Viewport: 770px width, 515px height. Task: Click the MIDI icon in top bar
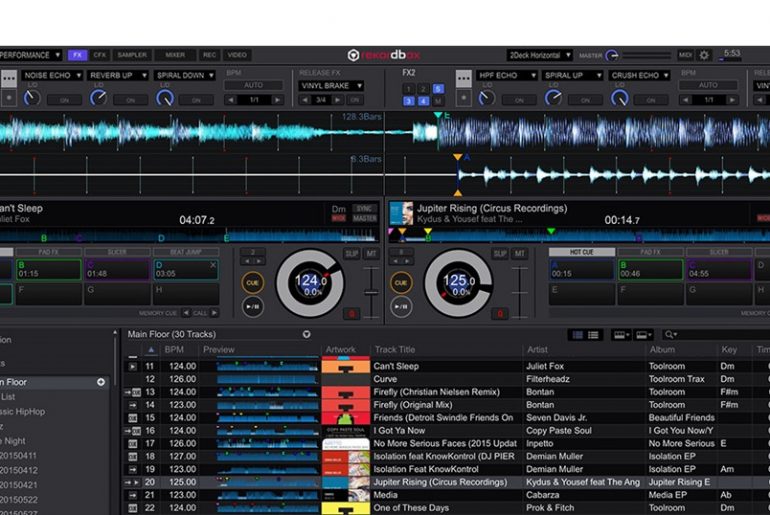pyautogui.click(x=685, y=55)
